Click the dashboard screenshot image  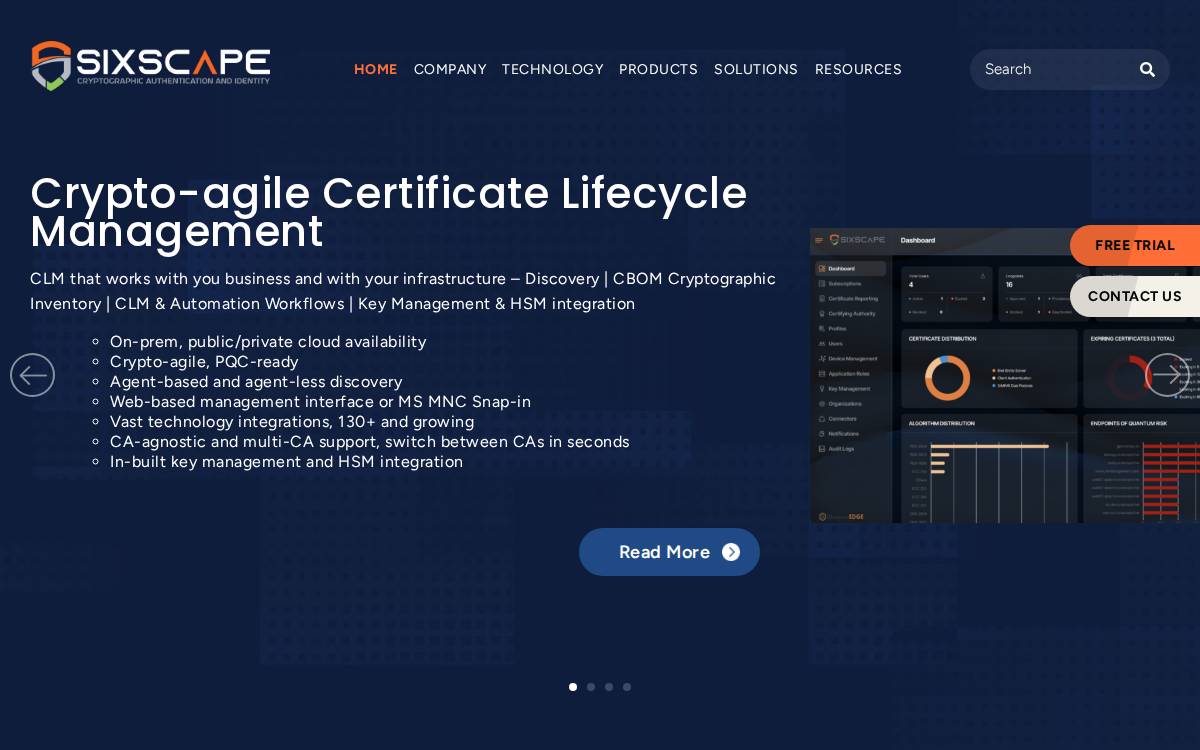tap(1005, 375)
